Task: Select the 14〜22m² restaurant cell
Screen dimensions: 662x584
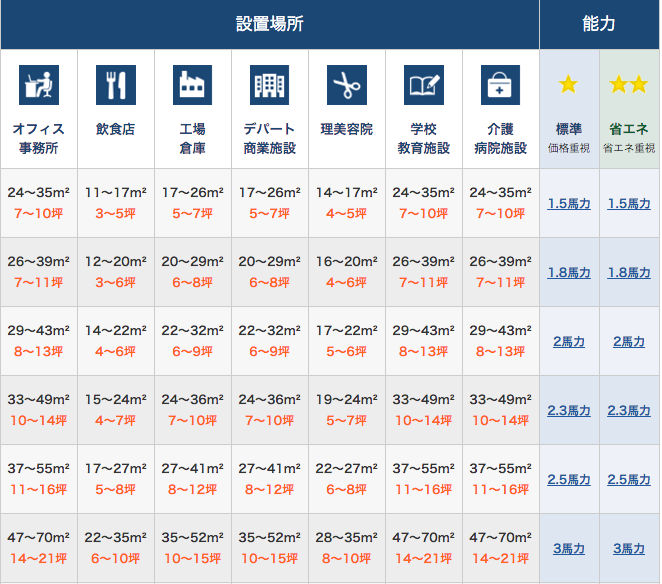Action: point(116,341)
